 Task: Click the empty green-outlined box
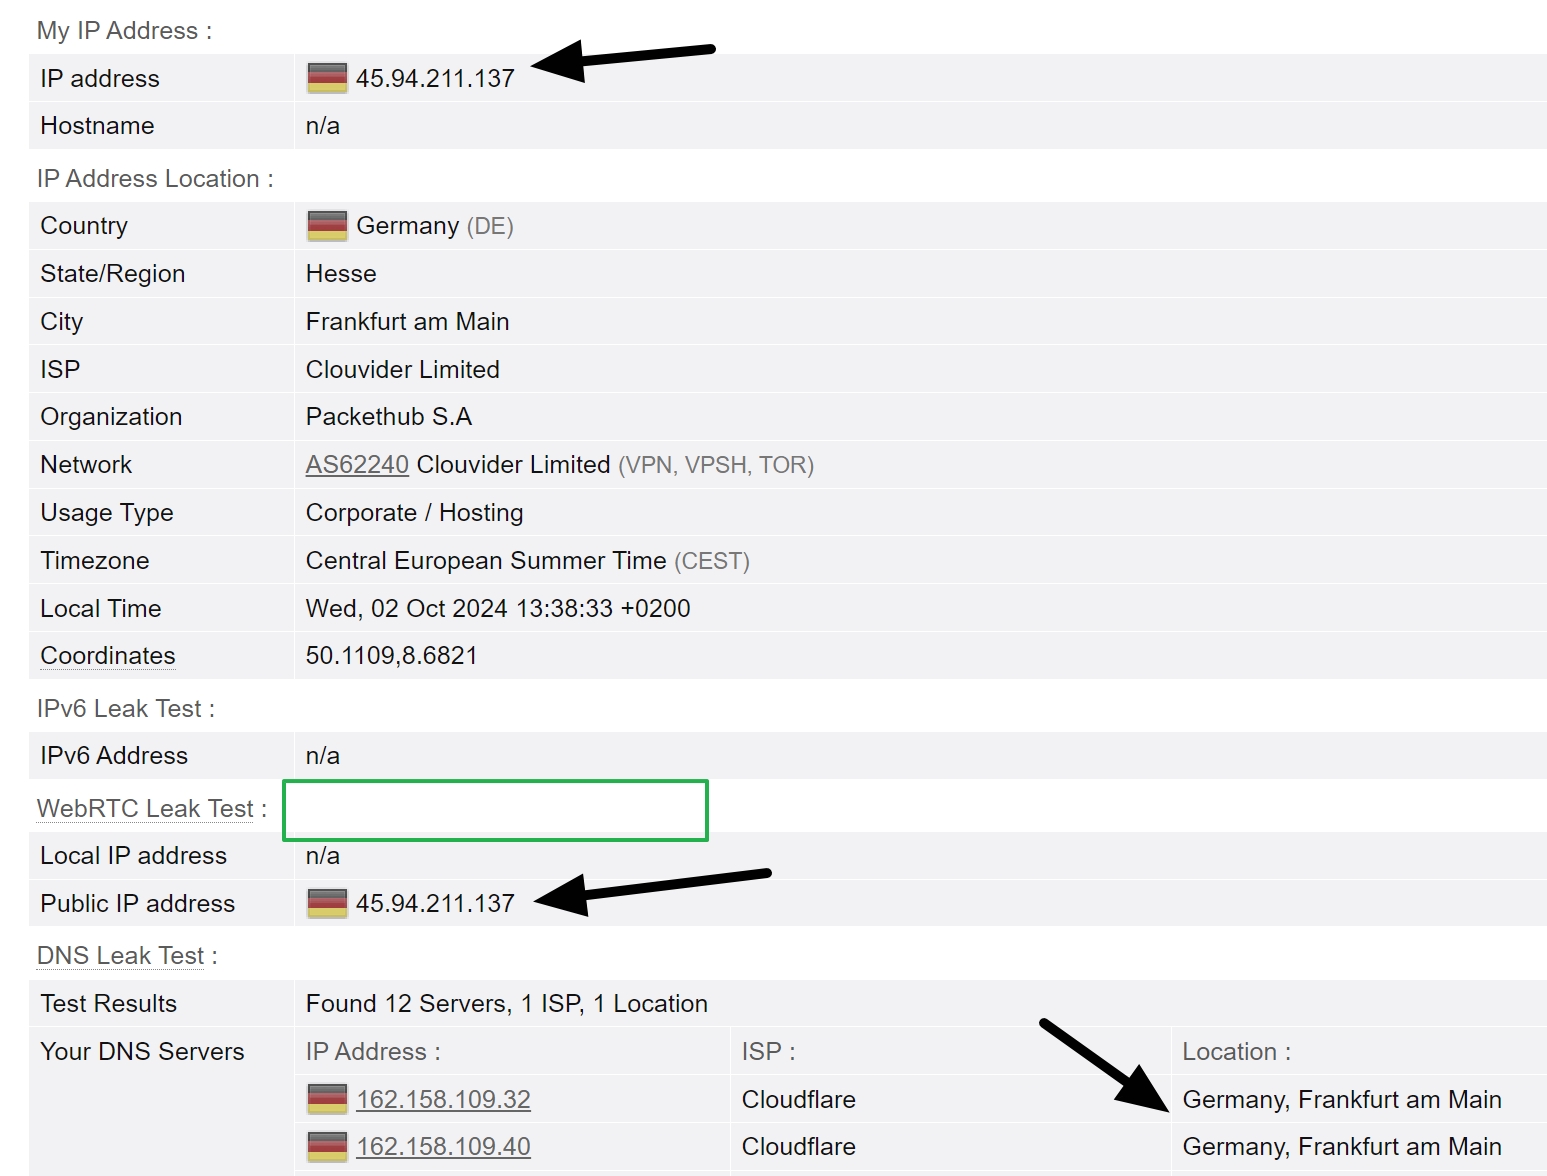click(495, 810)
